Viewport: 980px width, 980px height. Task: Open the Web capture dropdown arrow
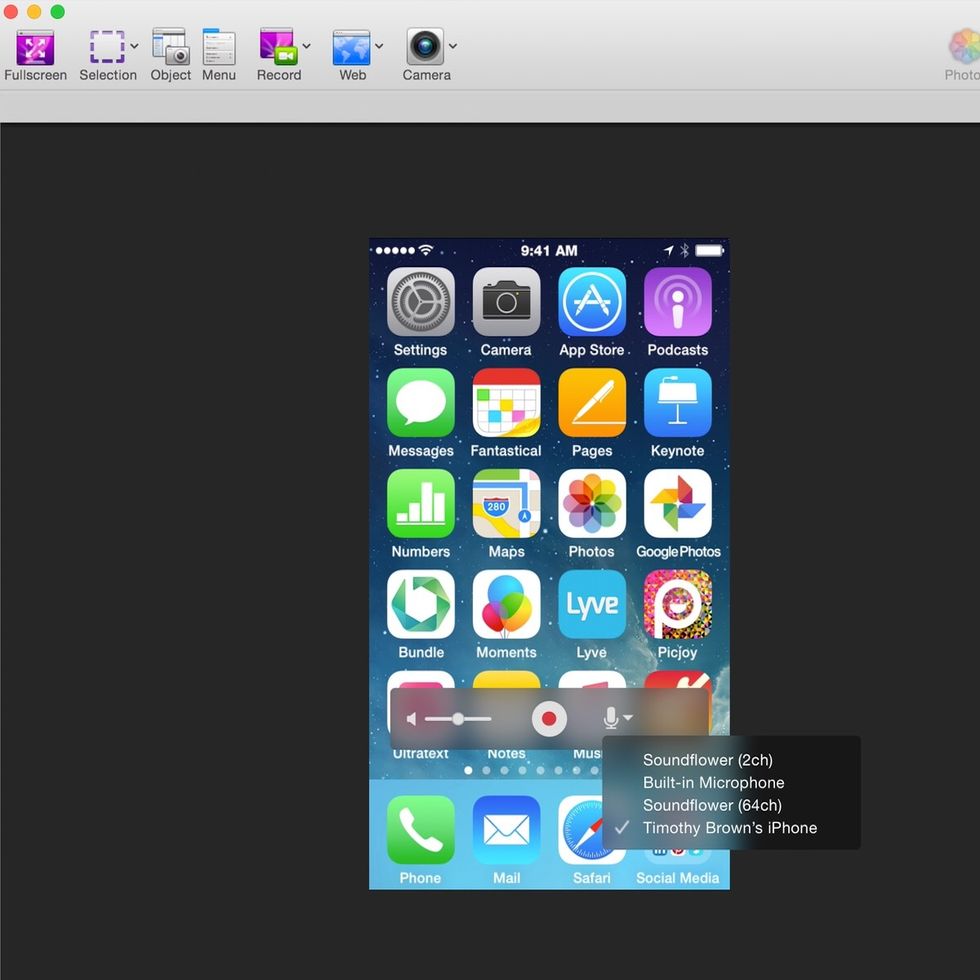[379, 46]
